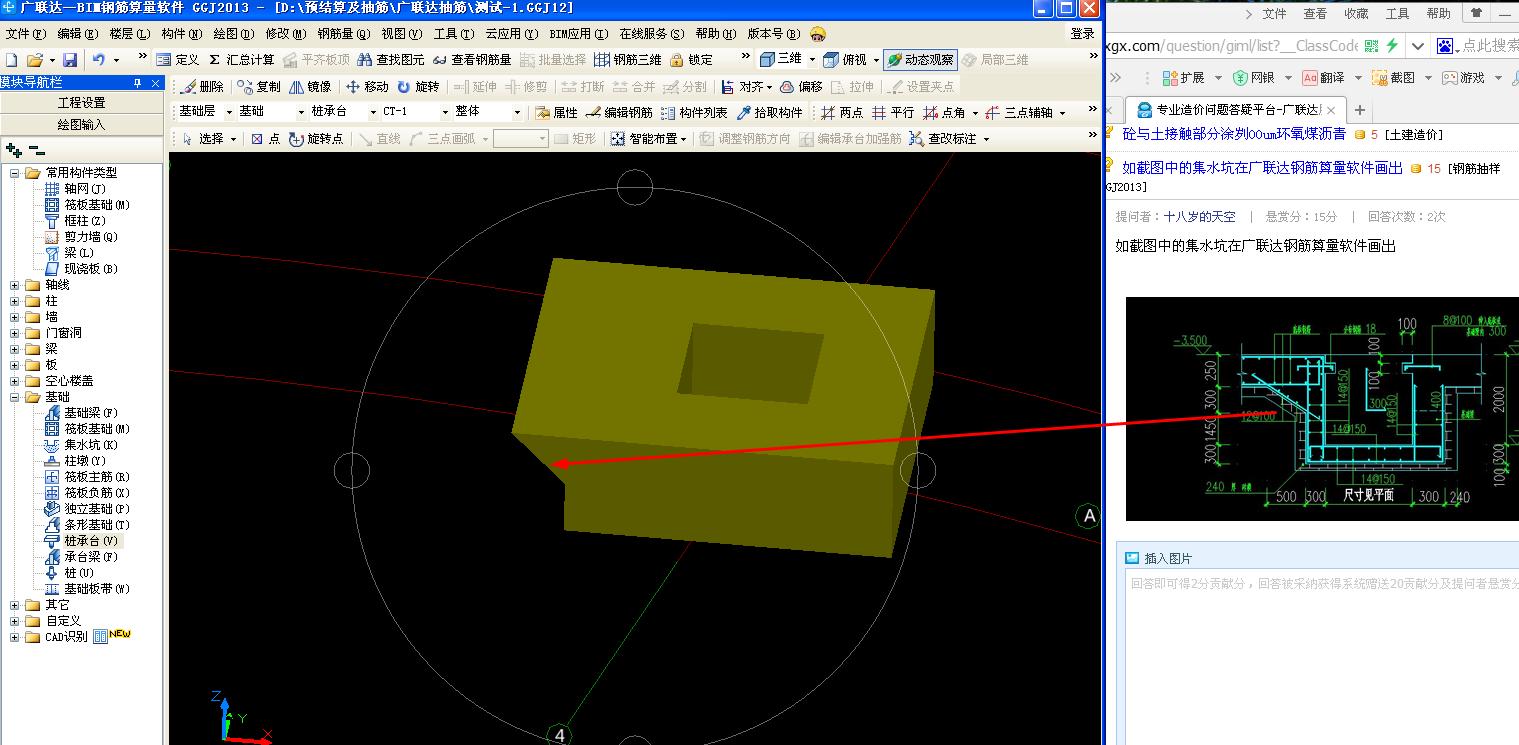Open the 视图(V) menu
Image resolution: width=1519 pixels, height=745 pixels.
tap(400, 33)
